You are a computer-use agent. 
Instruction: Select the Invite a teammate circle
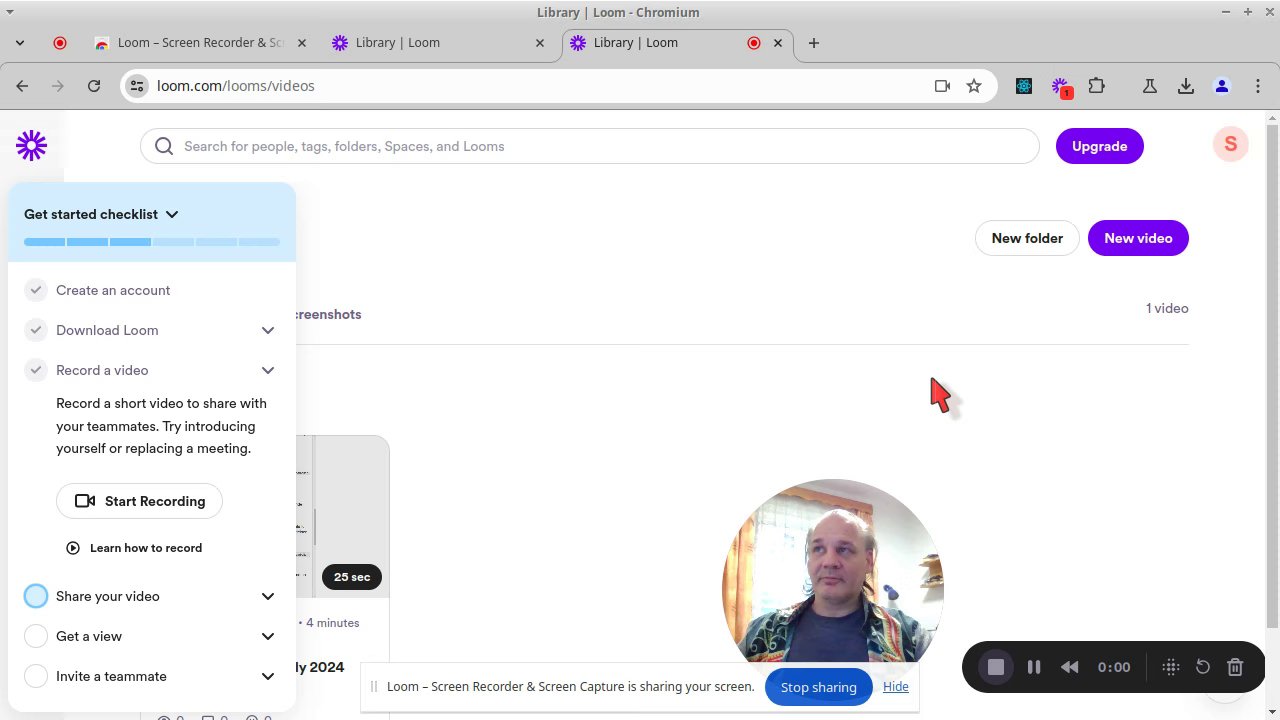pyautogui.click(x=36, y=676)
